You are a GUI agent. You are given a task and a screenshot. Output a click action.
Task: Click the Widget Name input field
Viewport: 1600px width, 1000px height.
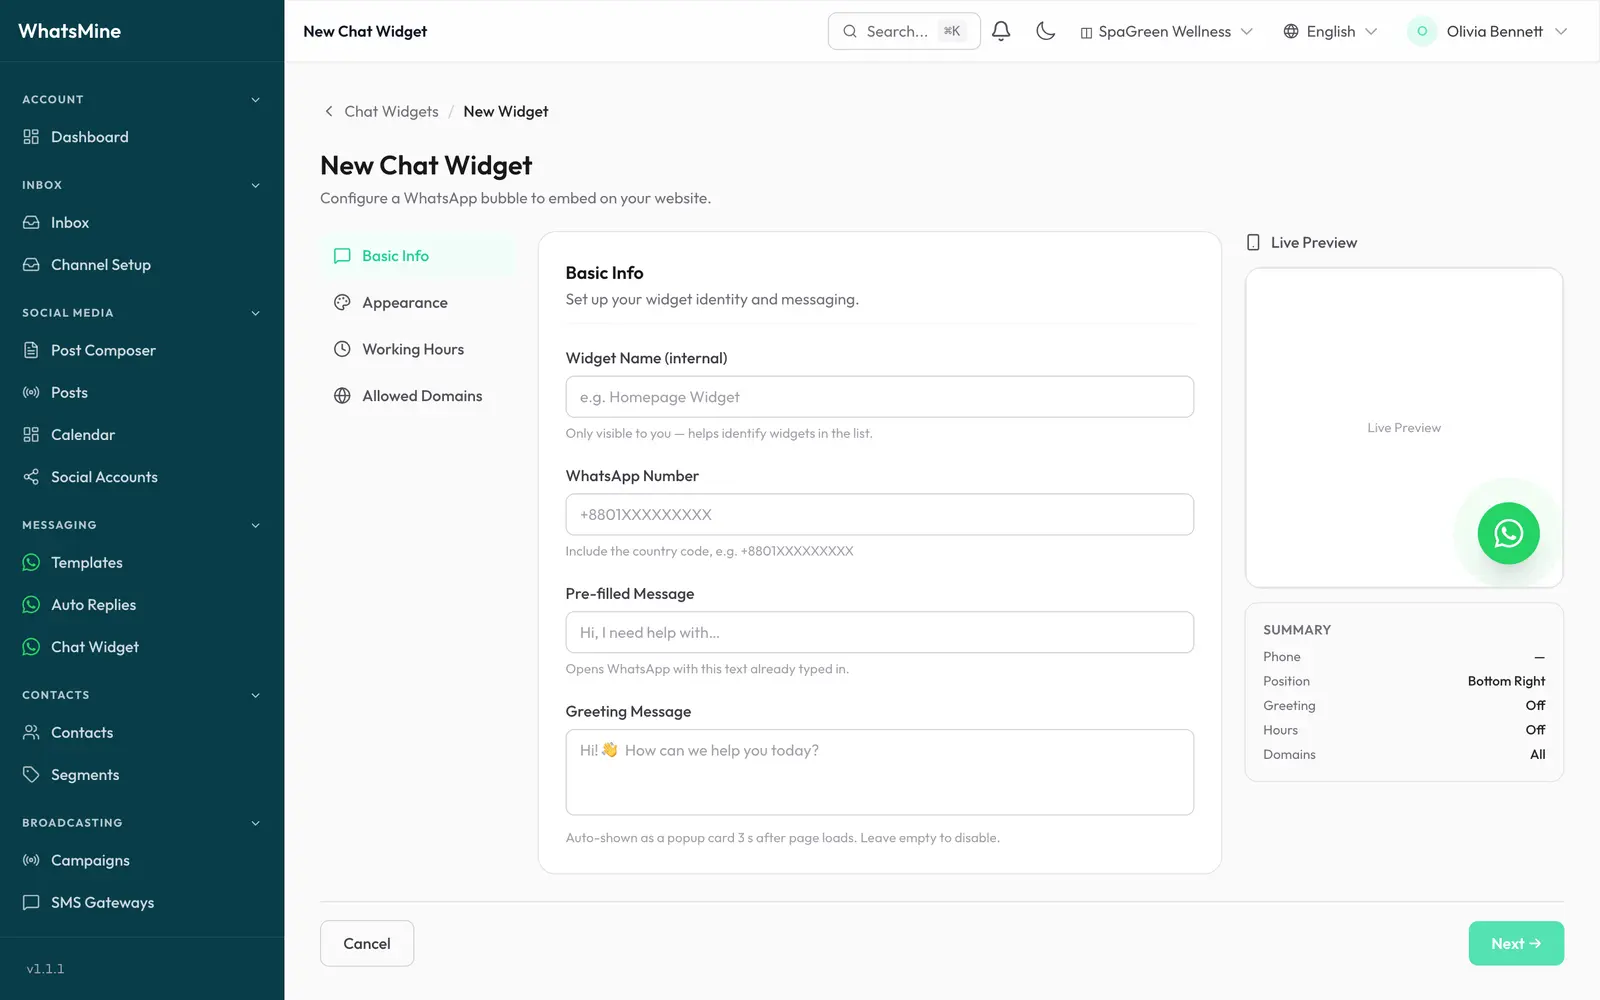[x=880, y=397]
